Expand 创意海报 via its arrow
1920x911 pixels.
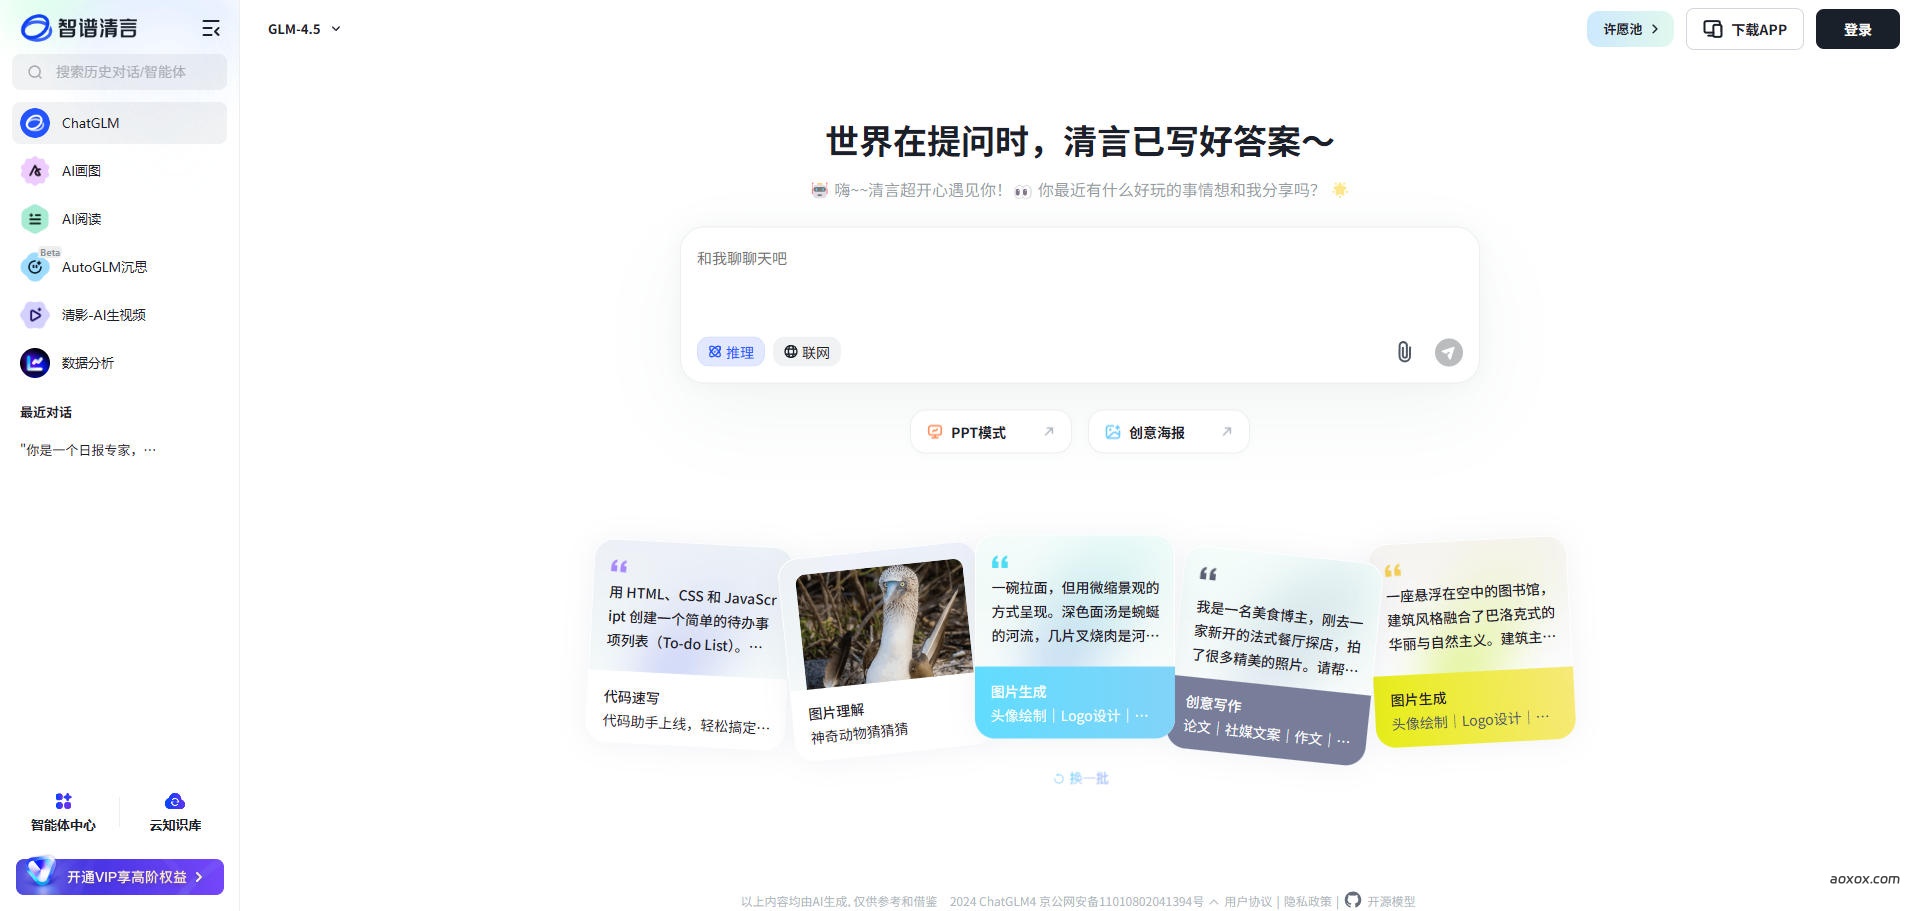tap(1227, 431)
